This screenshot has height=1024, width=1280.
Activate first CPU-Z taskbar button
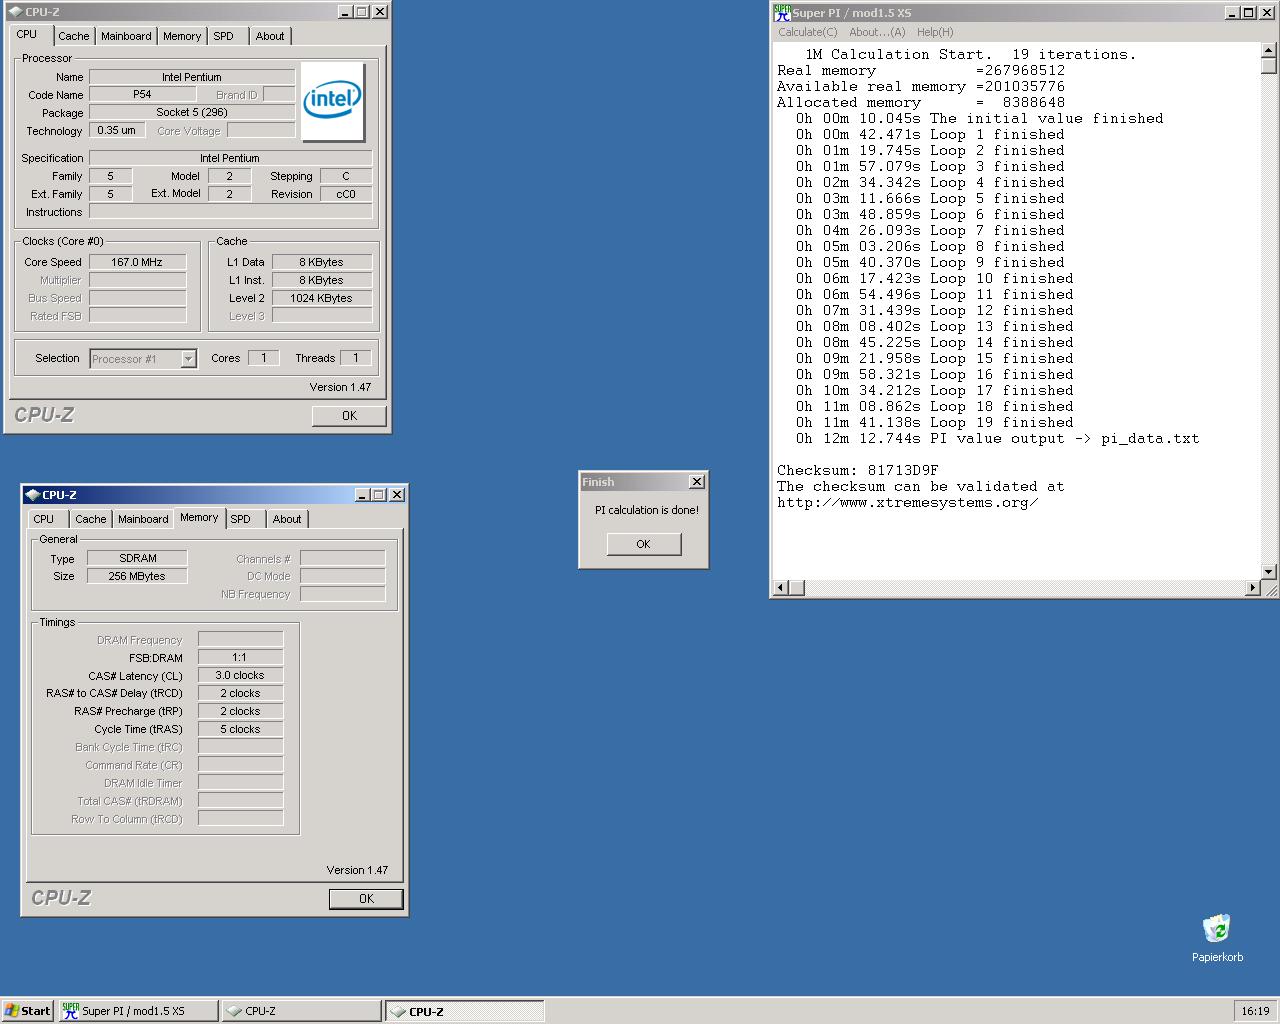click(x=301, y=1011)
